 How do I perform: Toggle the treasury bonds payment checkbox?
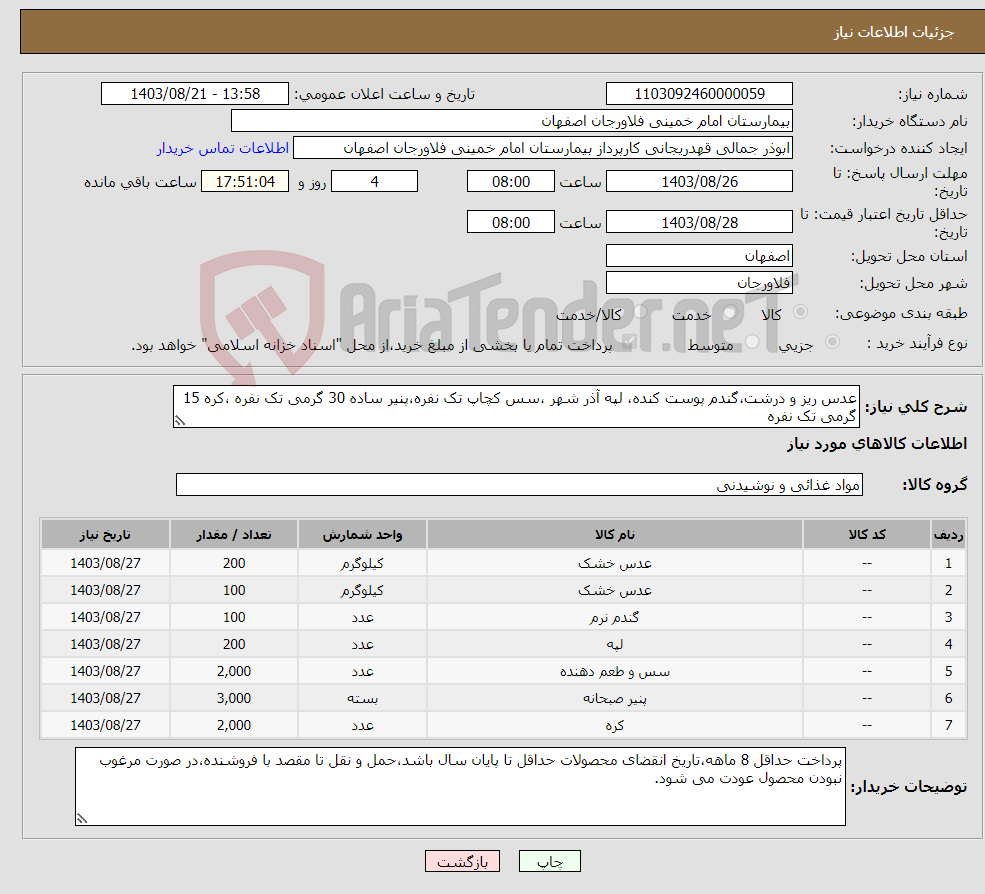tap(629, 342)
